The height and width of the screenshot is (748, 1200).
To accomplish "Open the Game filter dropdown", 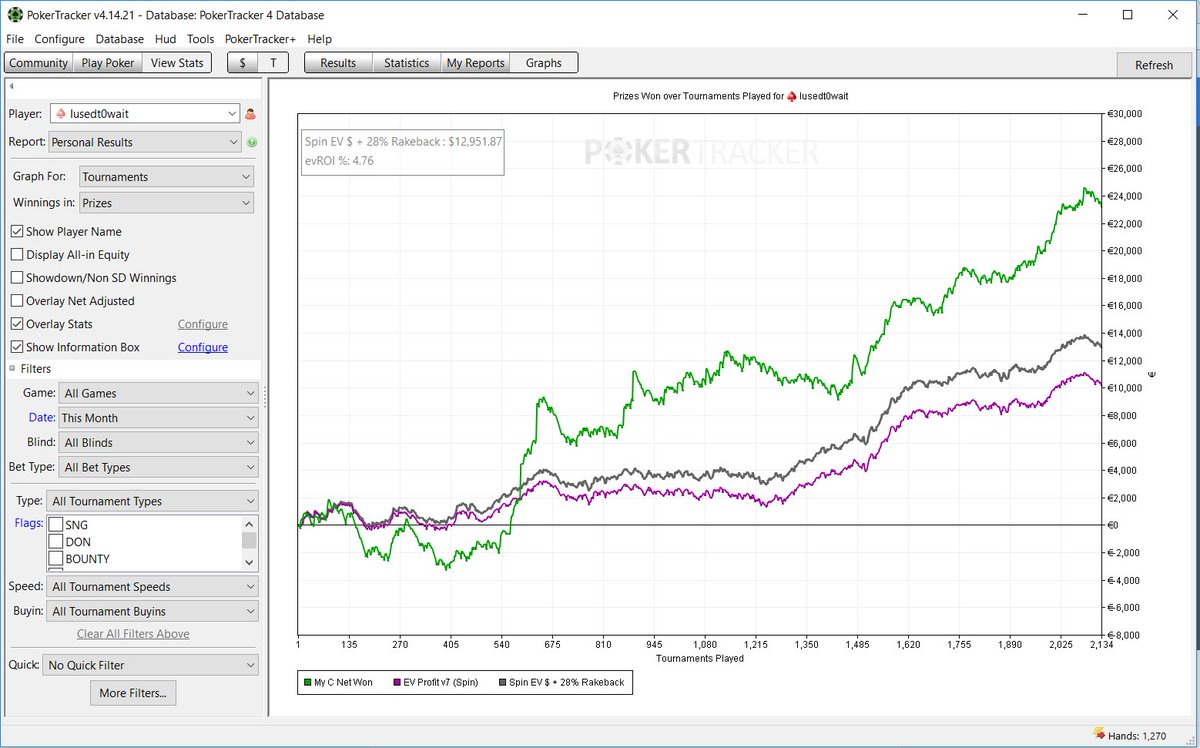I will 159,393.
